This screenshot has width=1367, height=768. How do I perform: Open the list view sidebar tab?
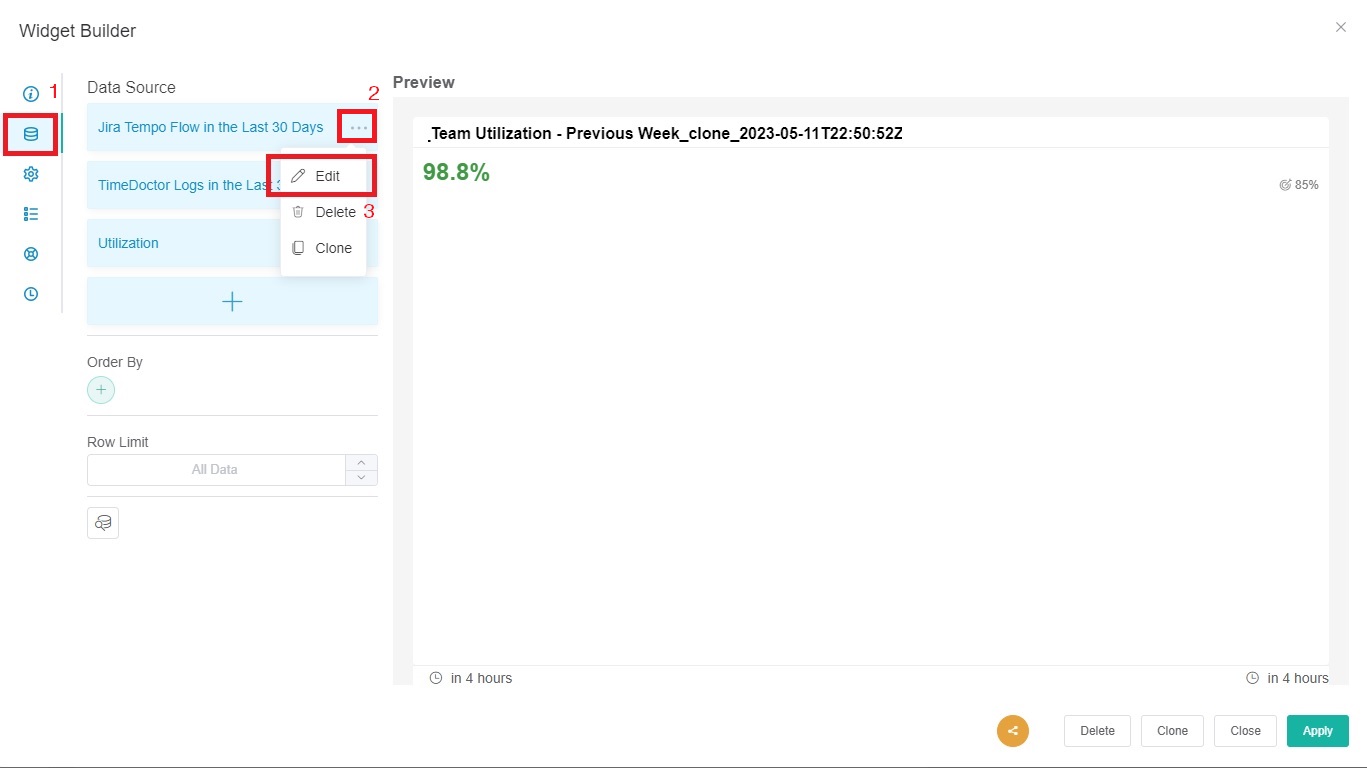(31, 214)
